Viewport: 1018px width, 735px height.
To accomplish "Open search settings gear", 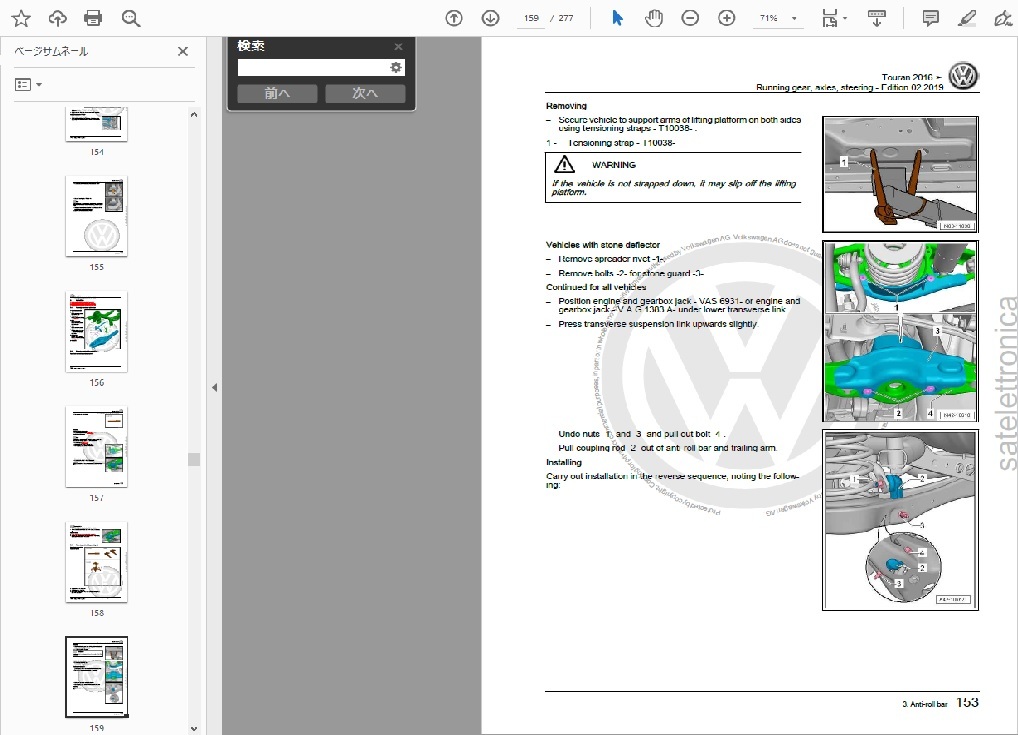I will (395, 68).
